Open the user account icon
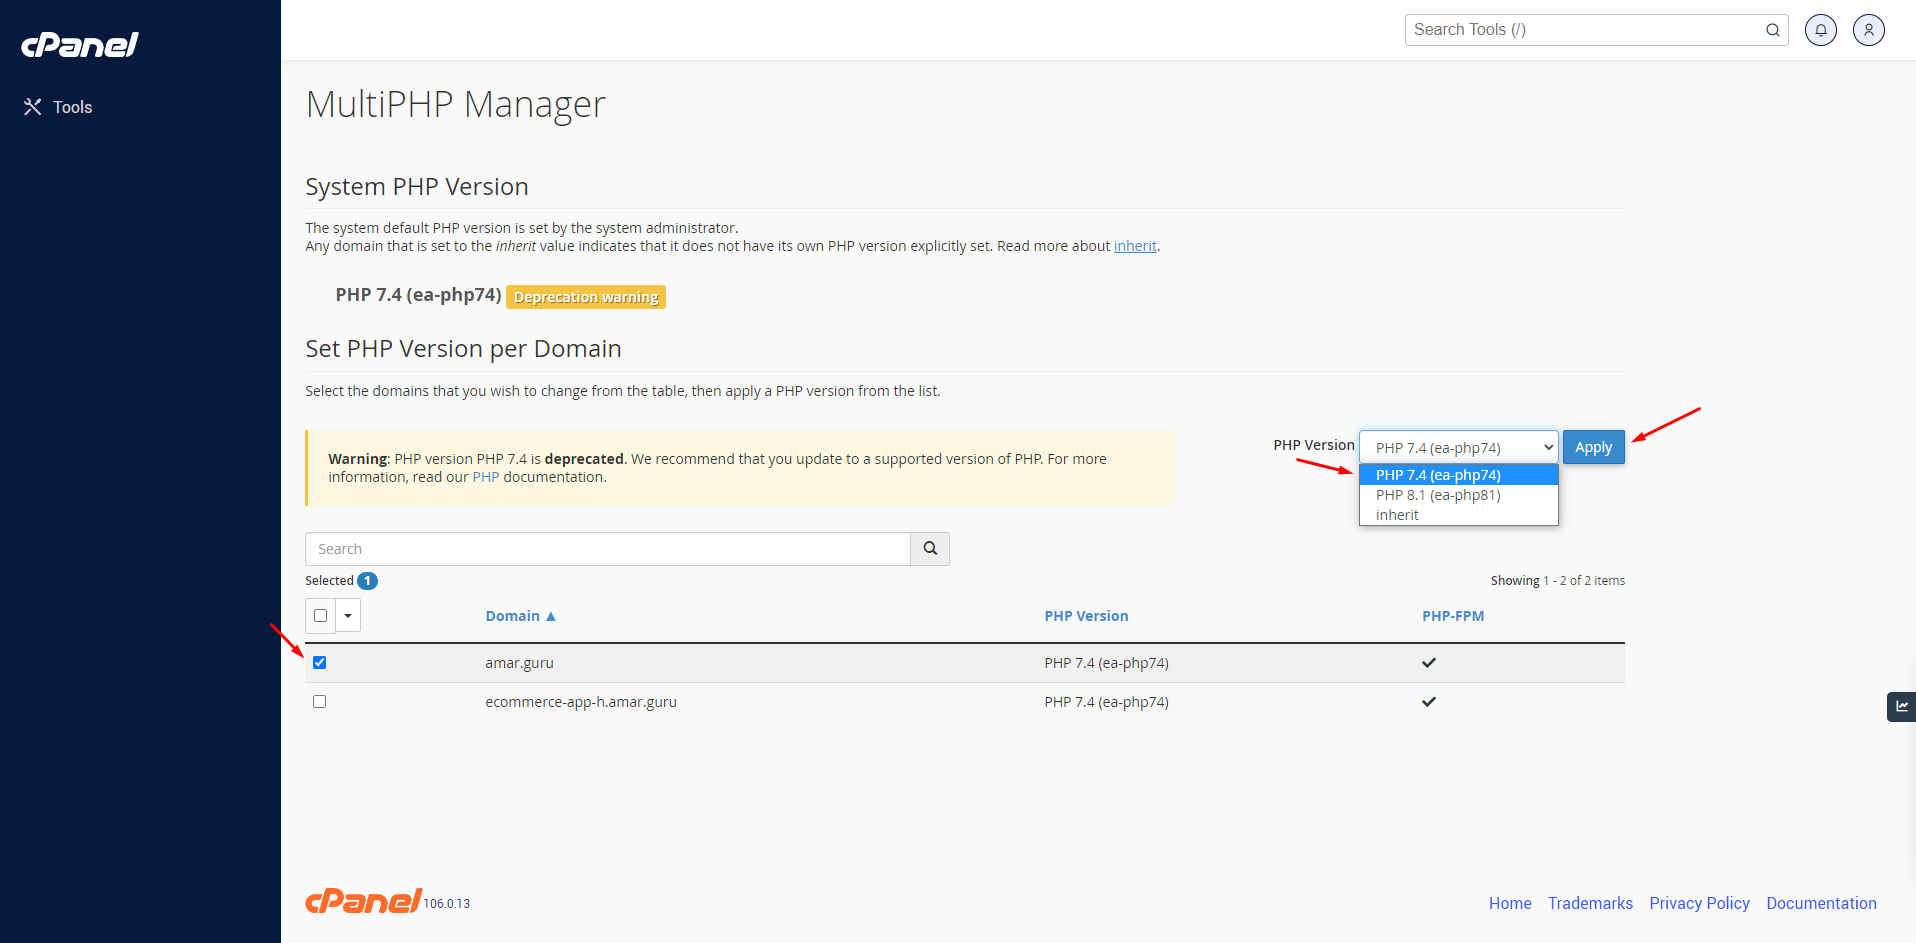 pyautogui.click(x=1868, y=30)
